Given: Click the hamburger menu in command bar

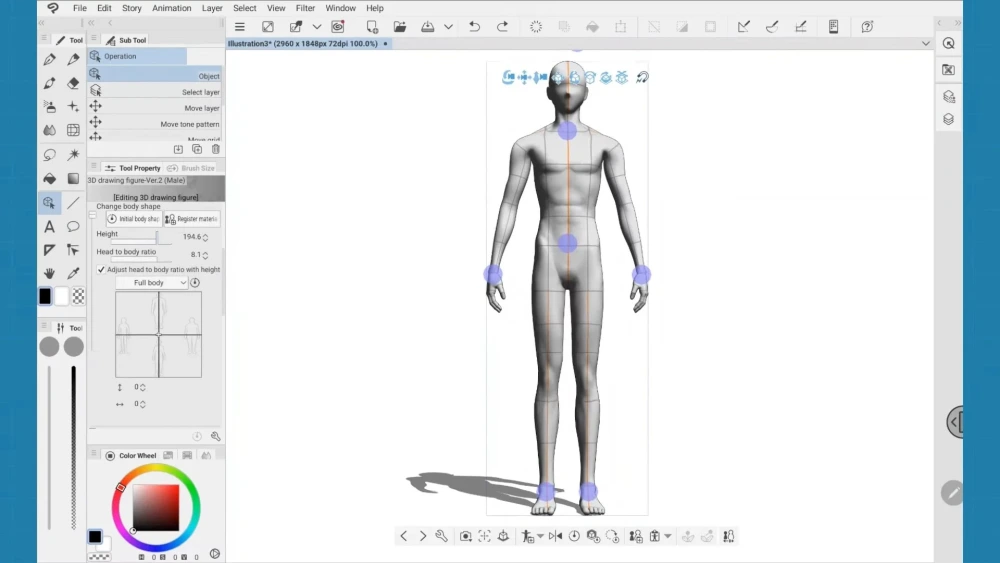Looking at the screenshot, I should coord(240,27).
